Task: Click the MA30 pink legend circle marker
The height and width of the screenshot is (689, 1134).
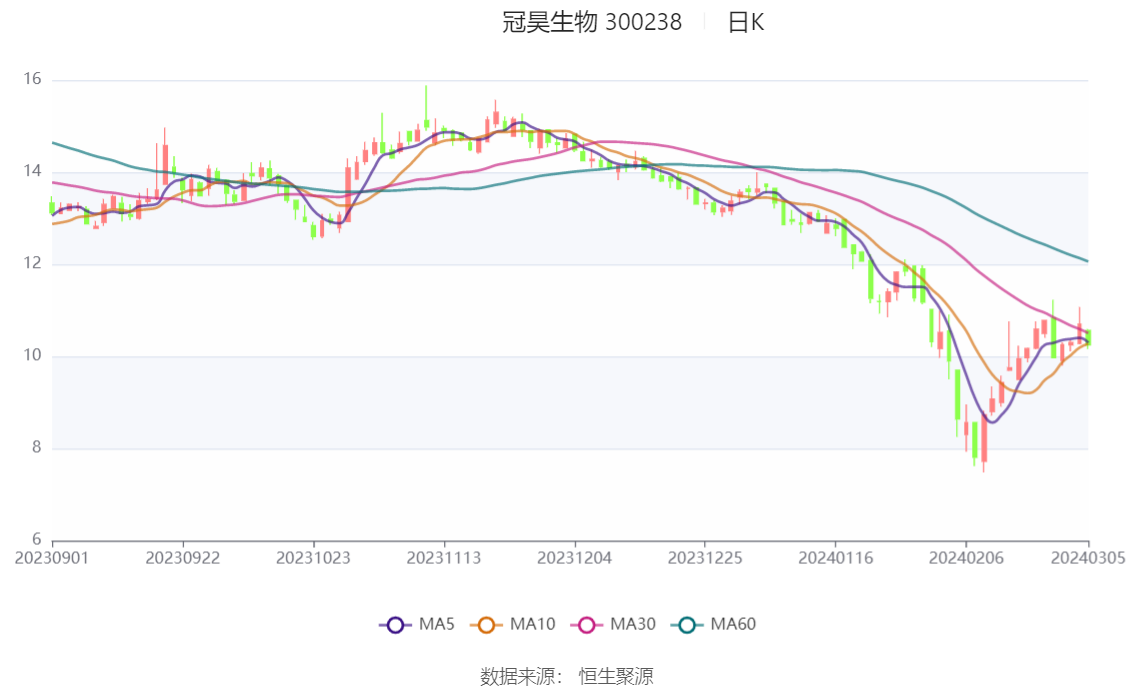Action: [x=587, y=625]
